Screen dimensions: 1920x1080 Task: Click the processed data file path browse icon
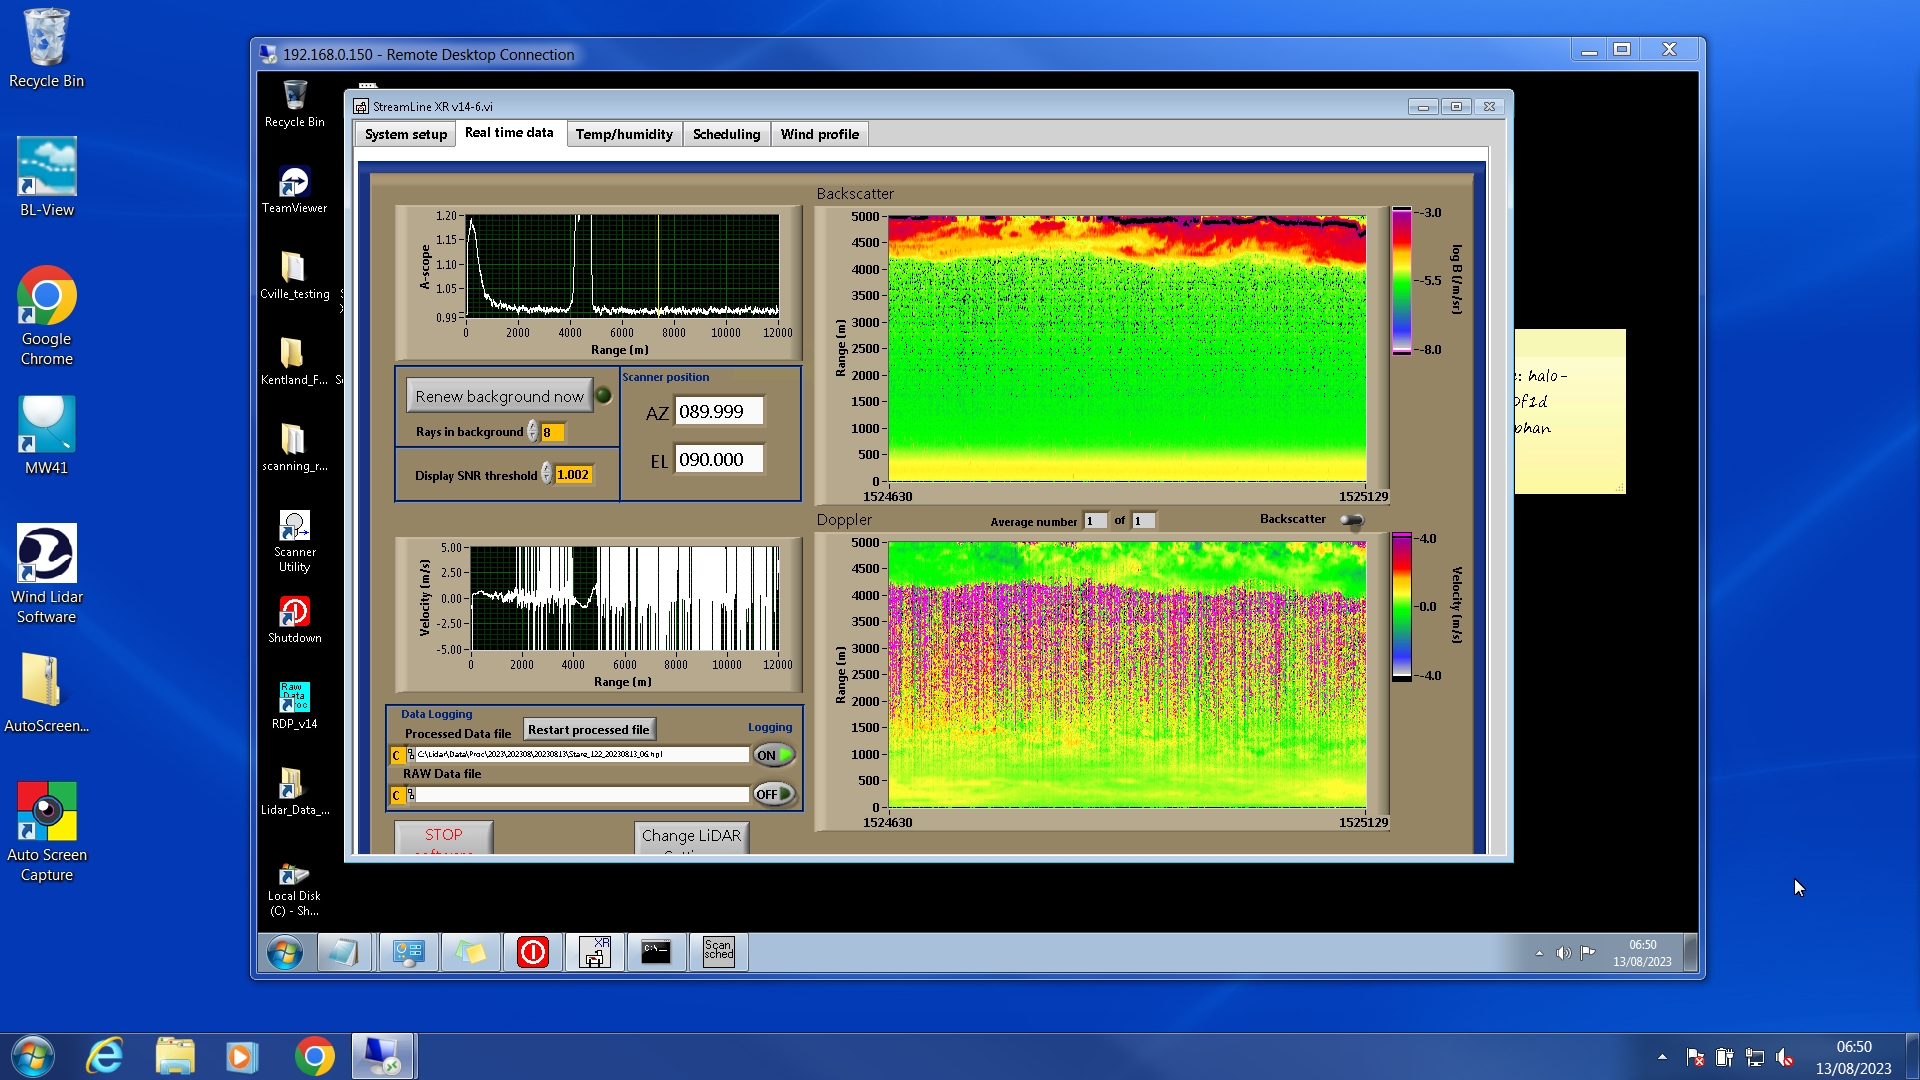(x=411, y=755)
